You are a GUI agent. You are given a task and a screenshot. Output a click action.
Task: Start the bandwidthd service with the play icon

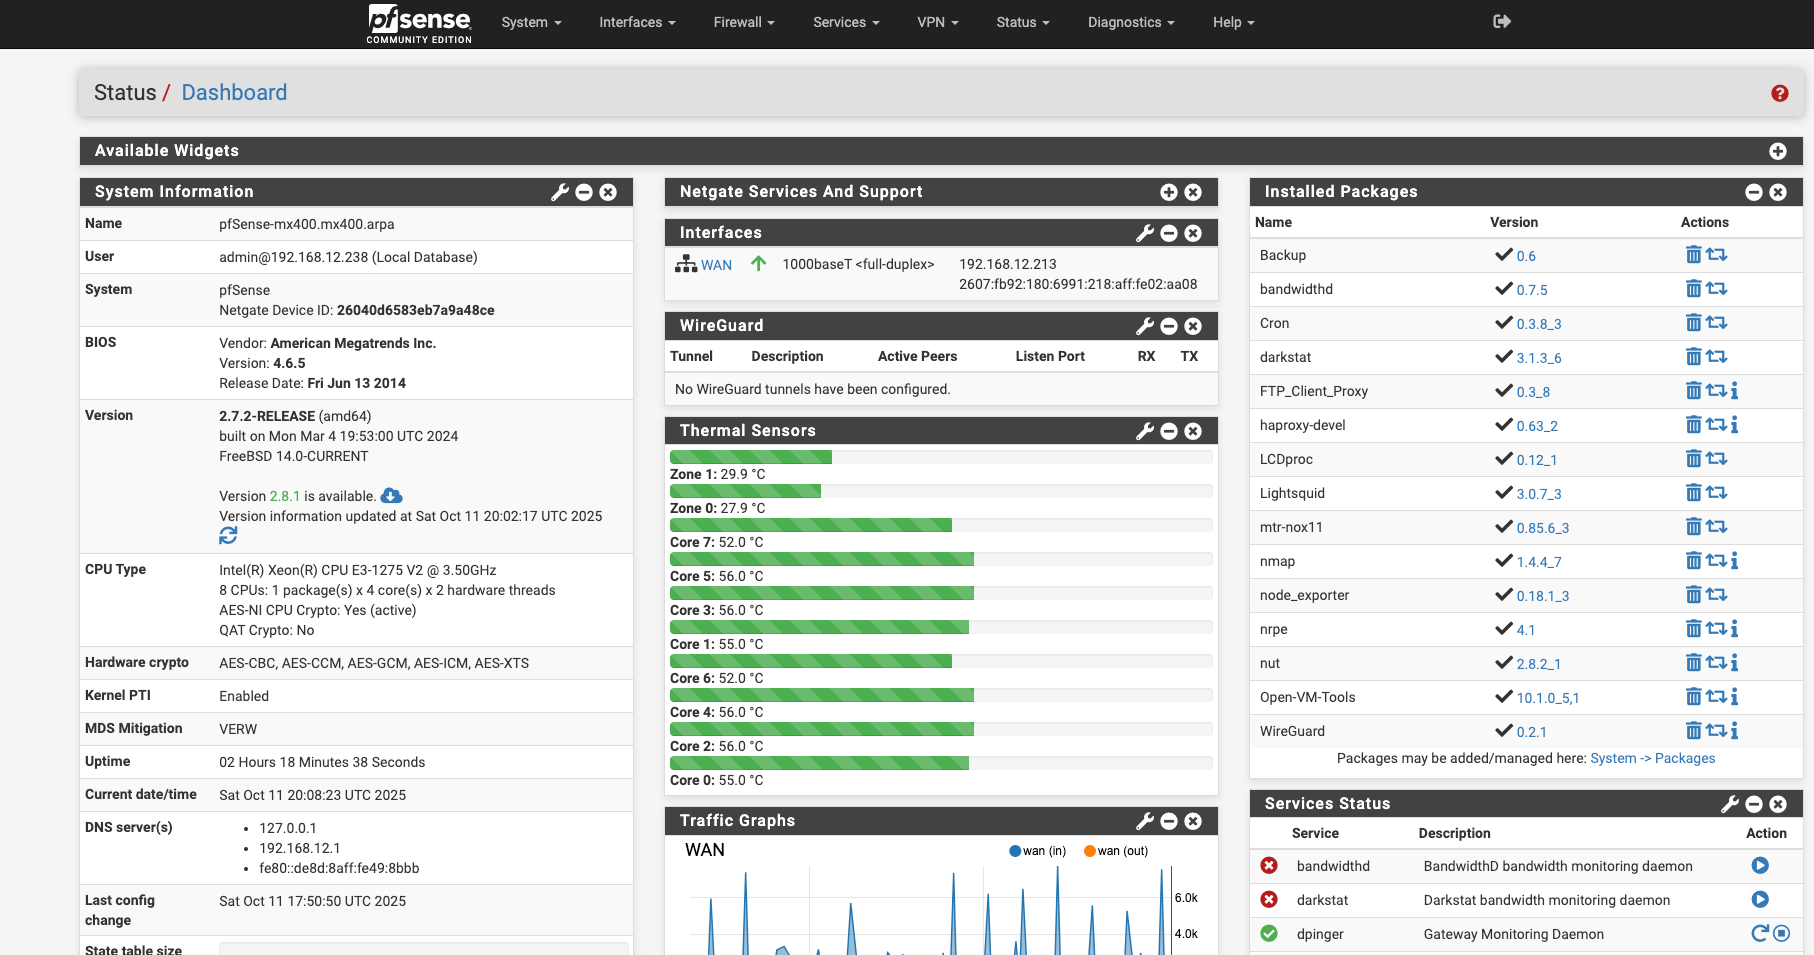tap(1760, 866)
